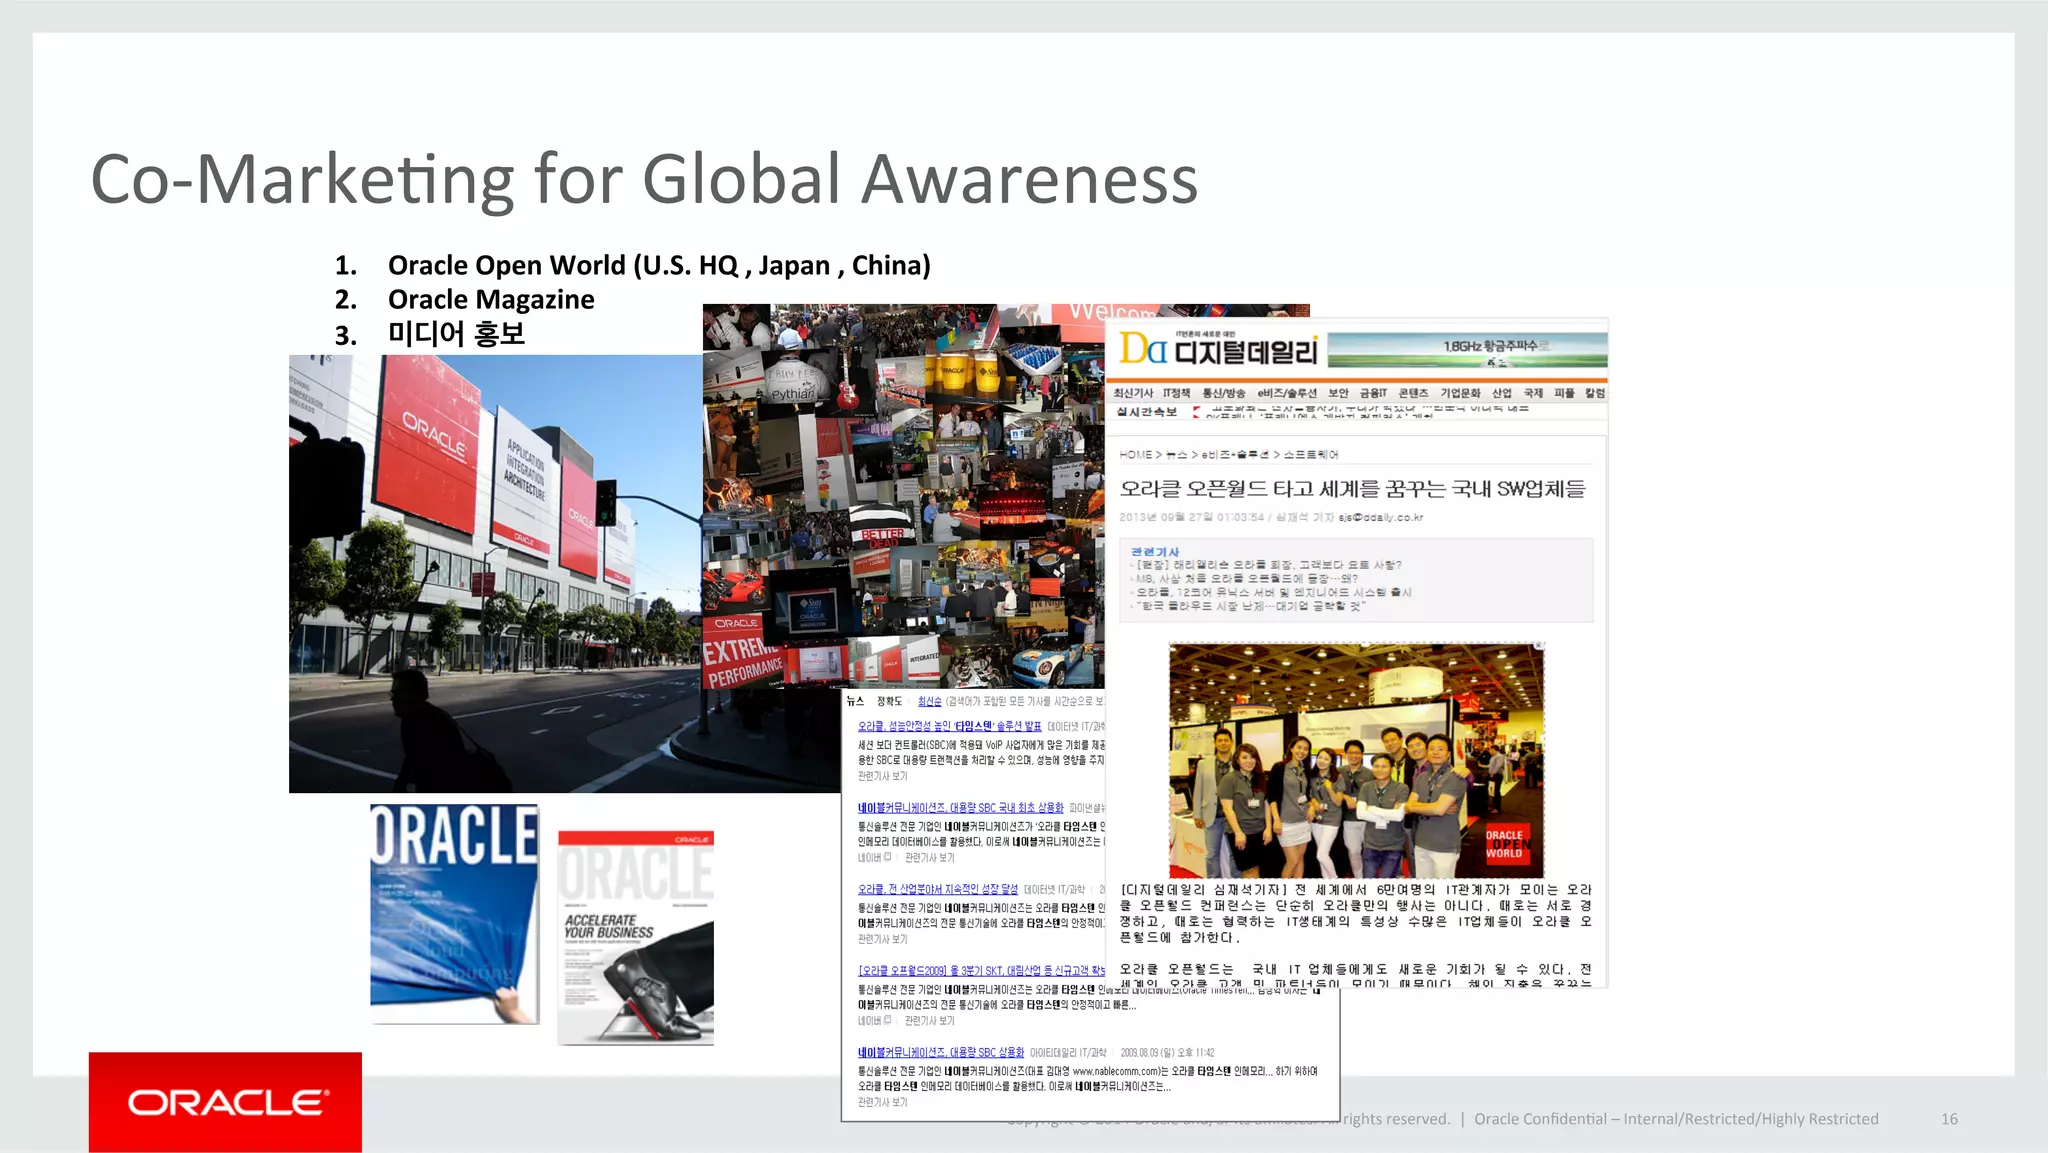This screenshot has height=1153, width=2048.
Task: Click the 디지털데일리 logo in news header
Action: [x=1218, y=350]
